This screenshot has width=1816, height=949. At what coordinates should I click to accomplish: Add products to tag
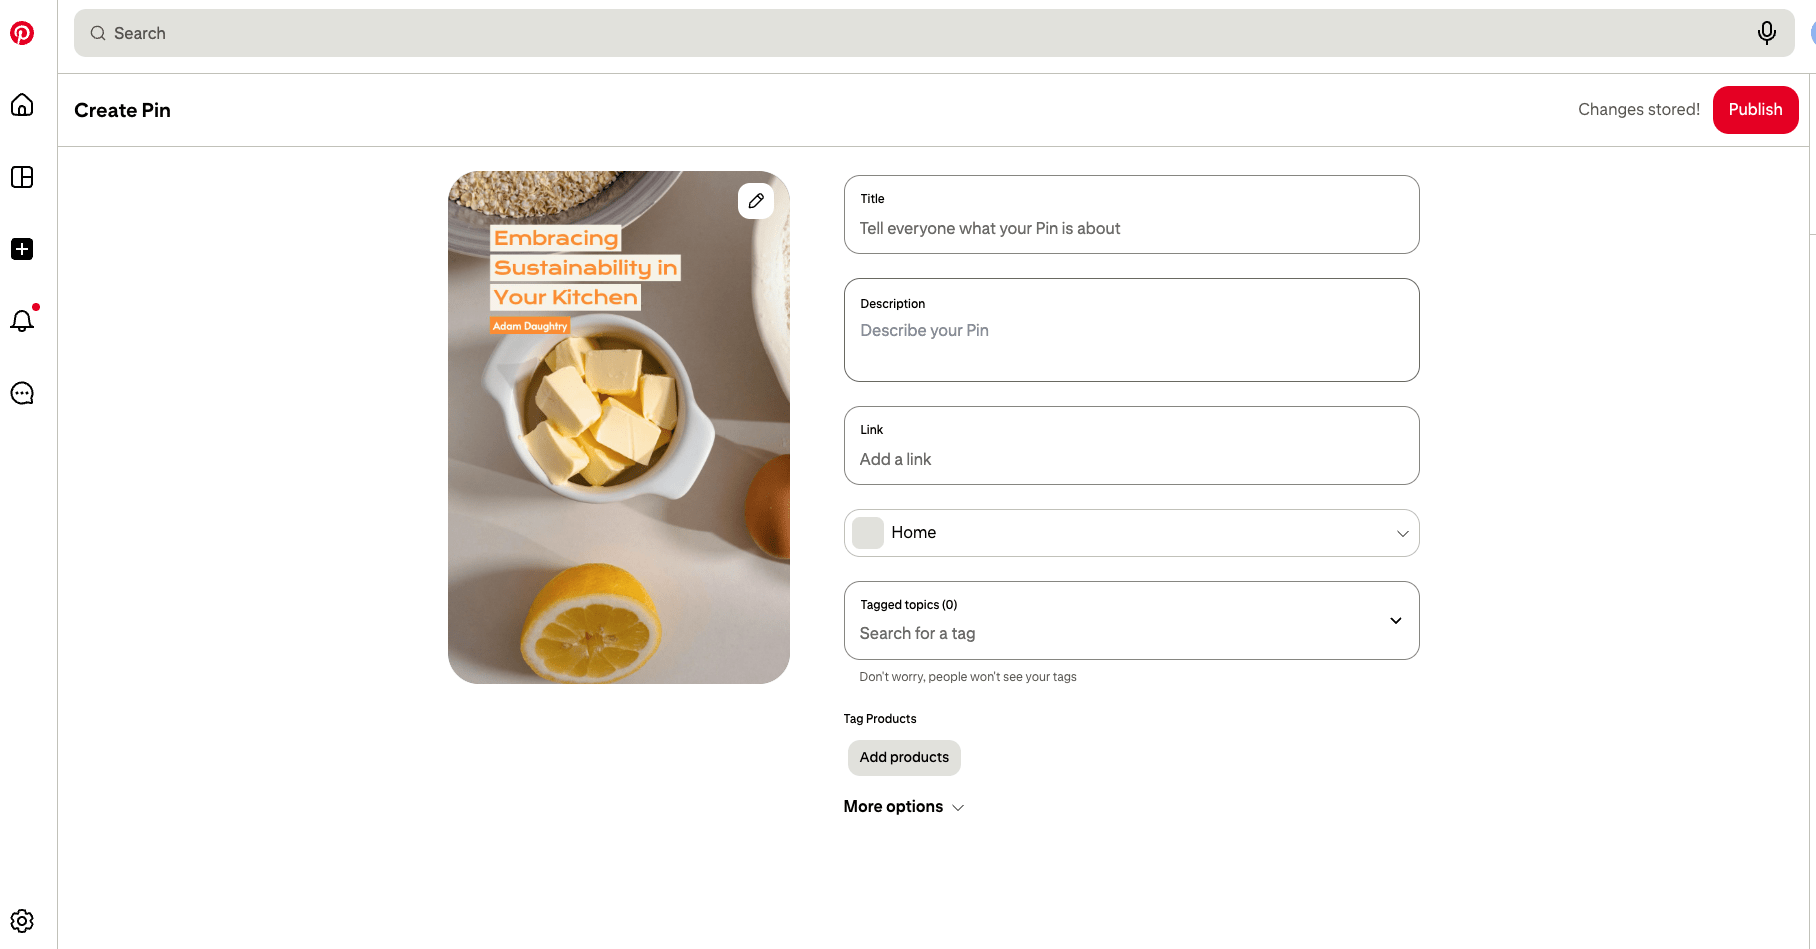(x=904, y=758)
